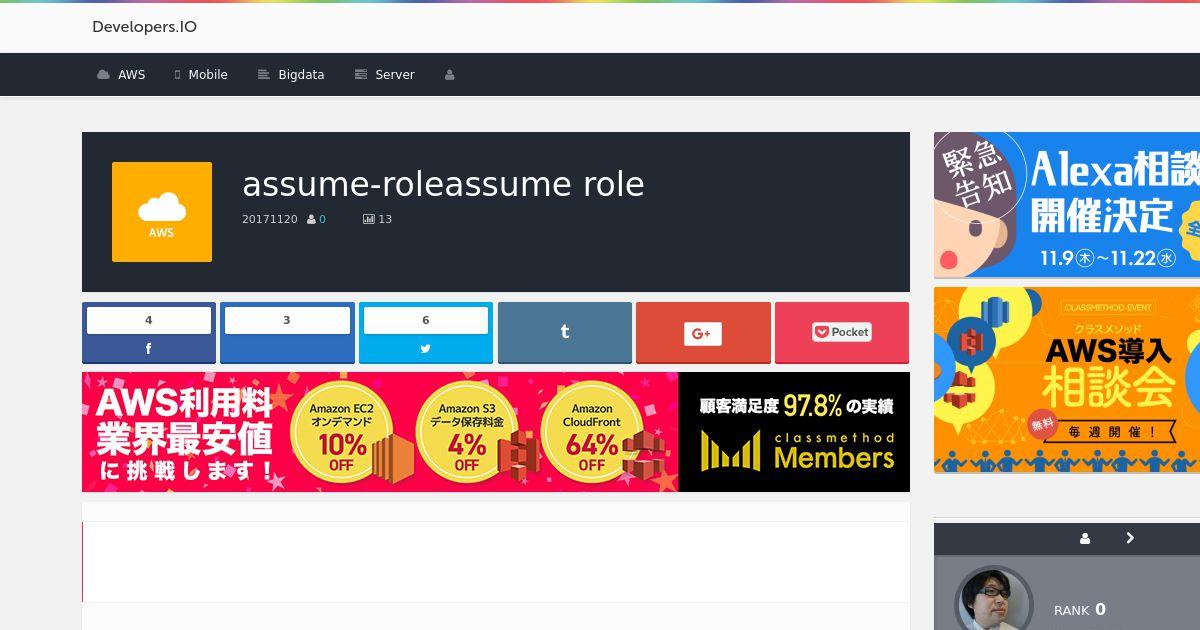This screenshot has height=630, width=1200.
Task: Share the article on Facebook
Action: 149,333
